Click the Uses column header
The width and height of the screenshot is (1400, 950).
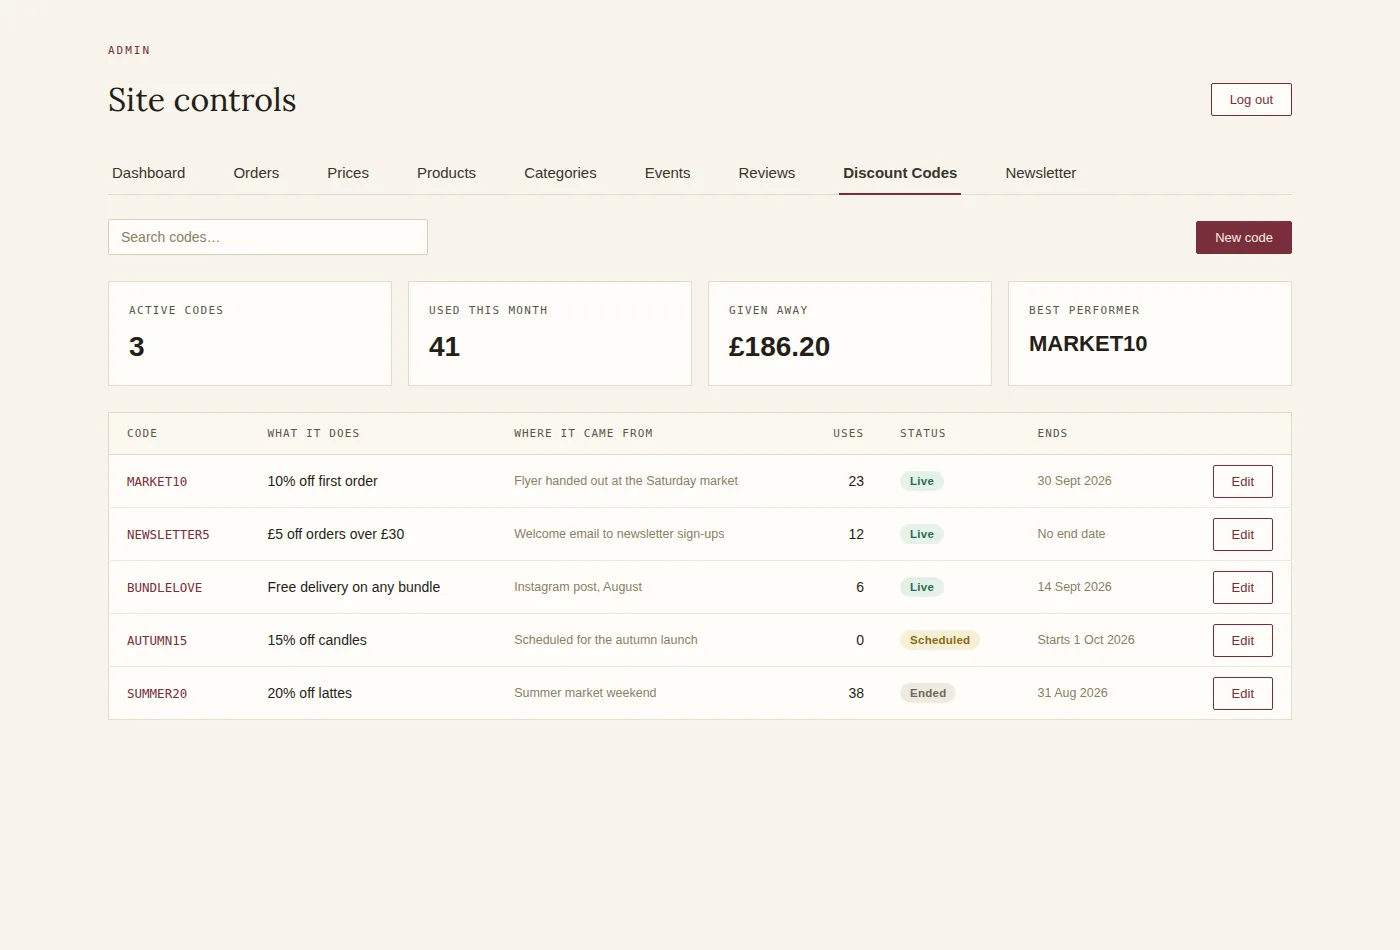848,434
